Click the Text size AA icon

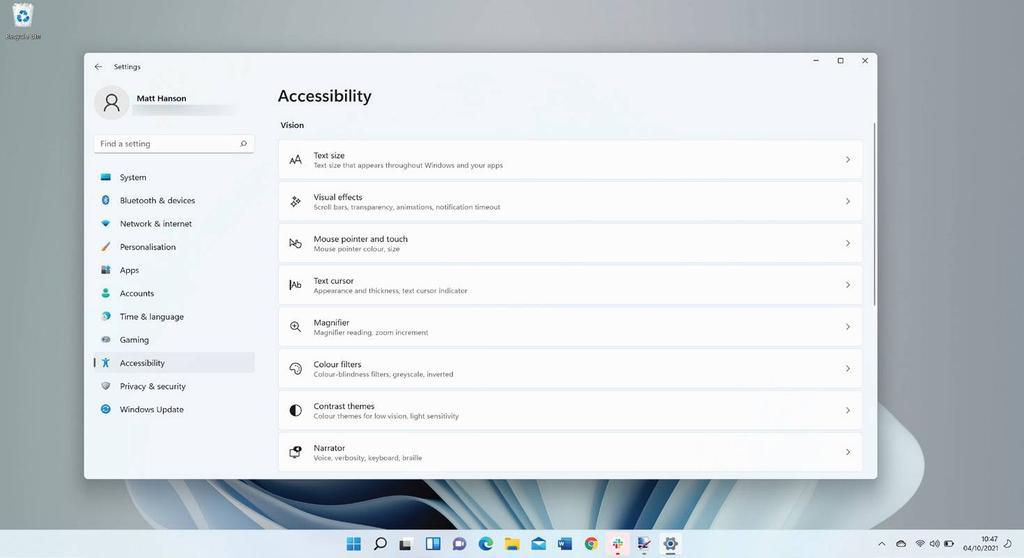(x=296, y=159)
